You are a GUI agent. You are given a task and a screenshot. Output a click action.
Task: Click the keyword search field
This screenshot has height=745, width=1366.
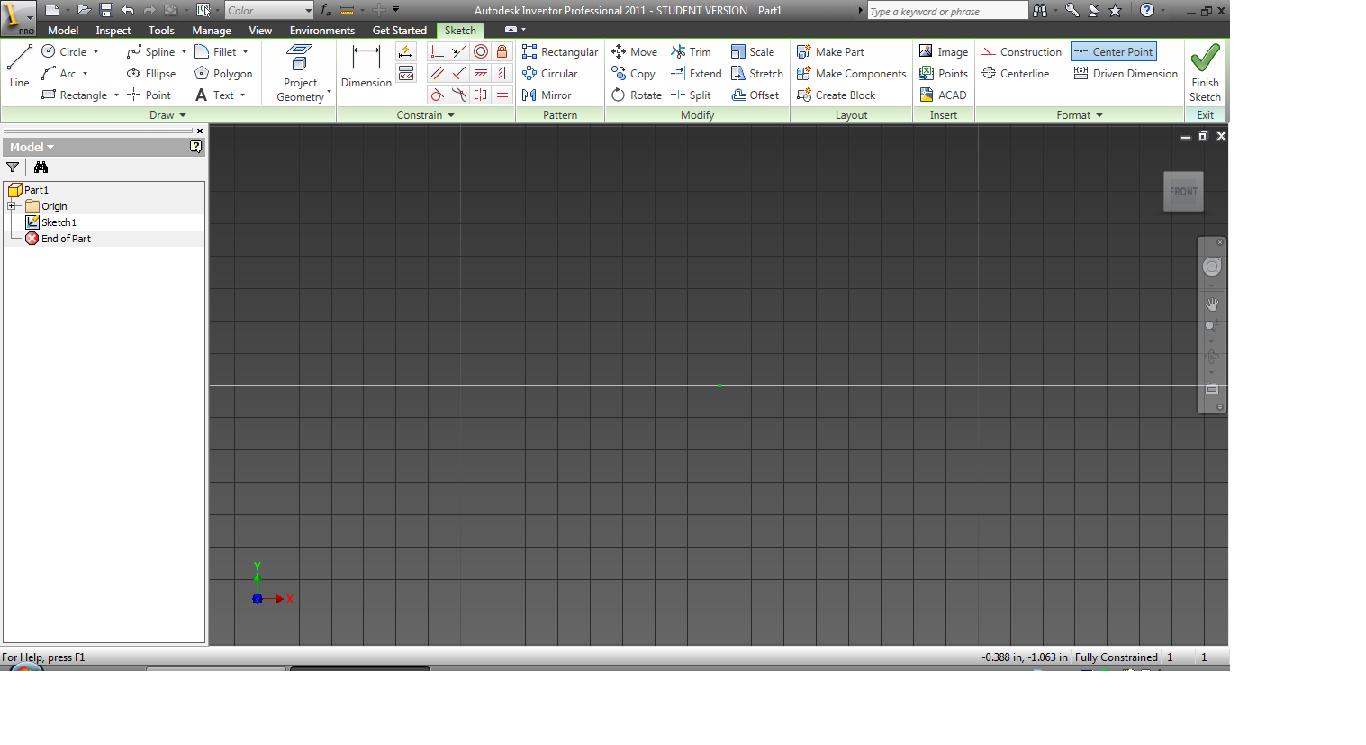[x=946, y=11]
